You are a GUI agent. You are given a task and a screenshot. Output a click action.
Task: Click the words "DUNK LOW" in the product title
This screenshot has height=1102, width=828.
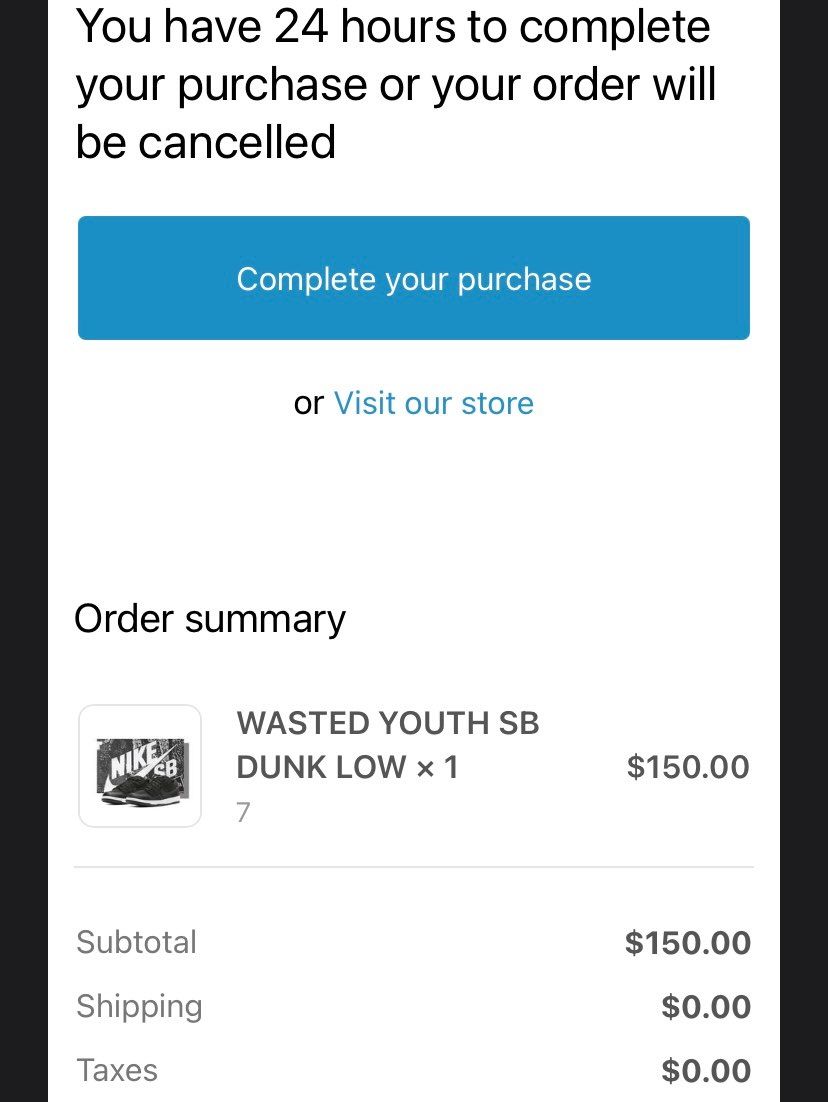[x=321, y=767]
